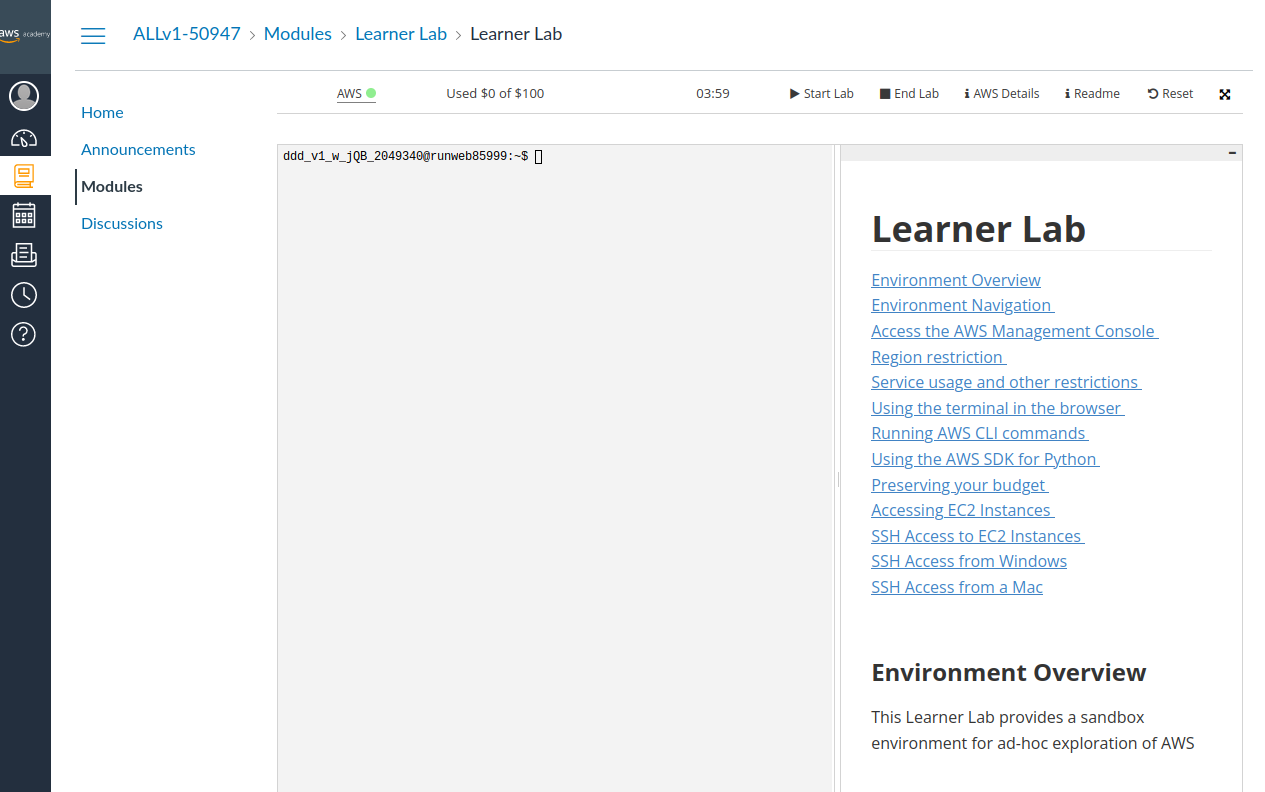Screen dimensions: 1265x792
Task: Open the Discussions section
Action: coord(122,223)
